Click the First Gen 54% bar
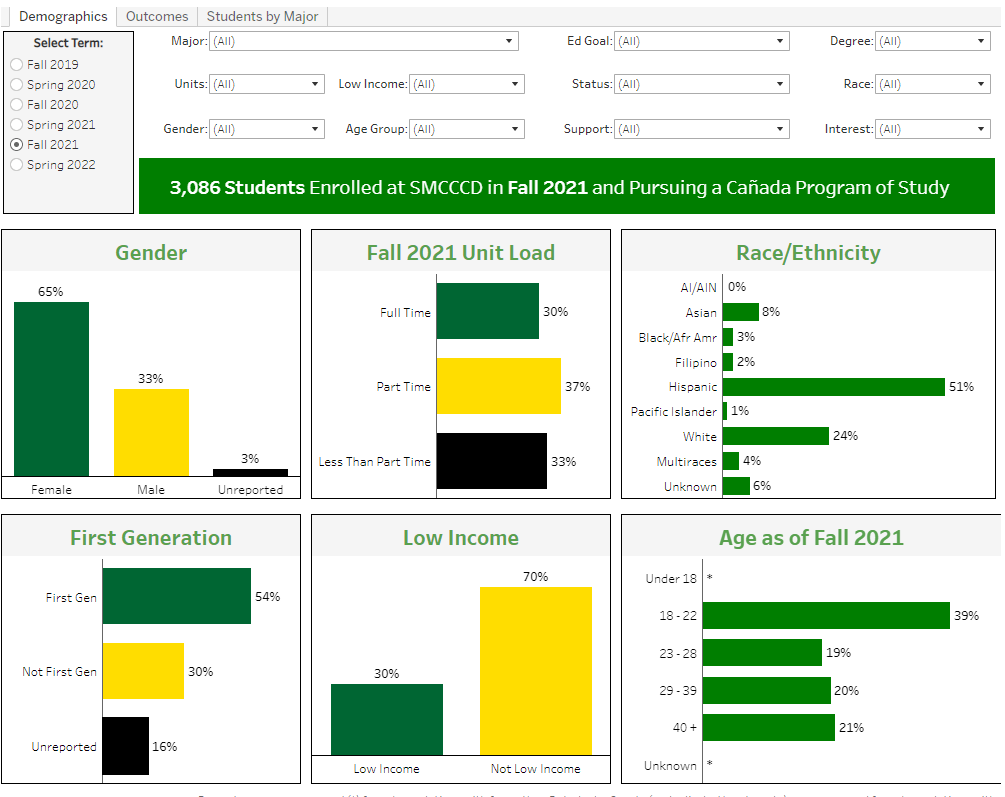Image resolution: width=1005 pixels, height=797 pixels. point(177,596)
